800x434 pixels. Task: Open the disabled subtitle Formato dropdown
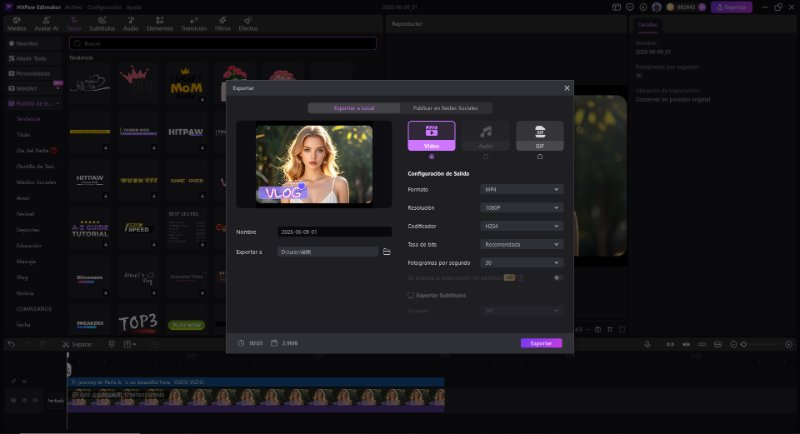coord(521,311)
